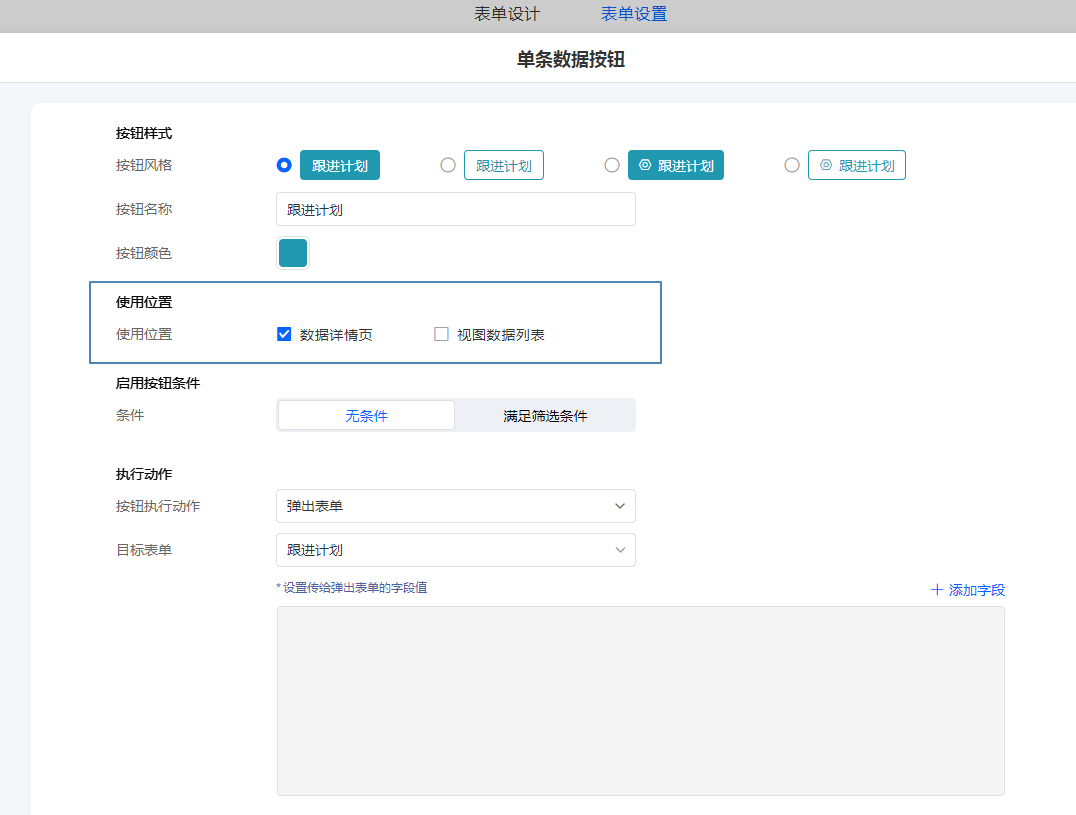The image size is (1076, 815).
Task: Focus the 按钮名称 text input field
Action: [x=455, y=209]
